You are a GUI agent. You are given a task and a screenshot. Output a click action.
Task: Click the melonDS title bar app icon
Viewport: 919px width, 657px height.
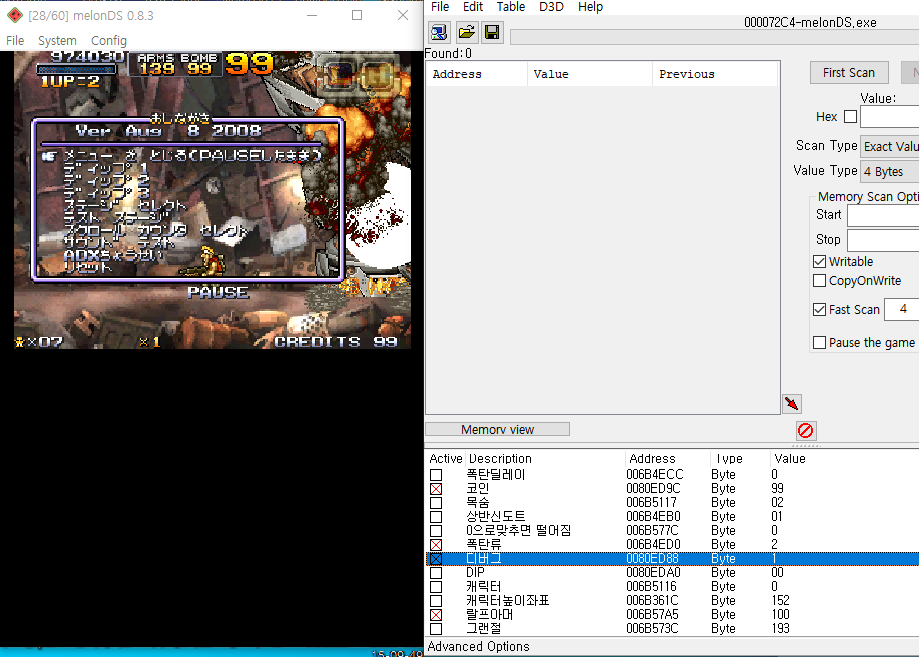click(15, 15)
